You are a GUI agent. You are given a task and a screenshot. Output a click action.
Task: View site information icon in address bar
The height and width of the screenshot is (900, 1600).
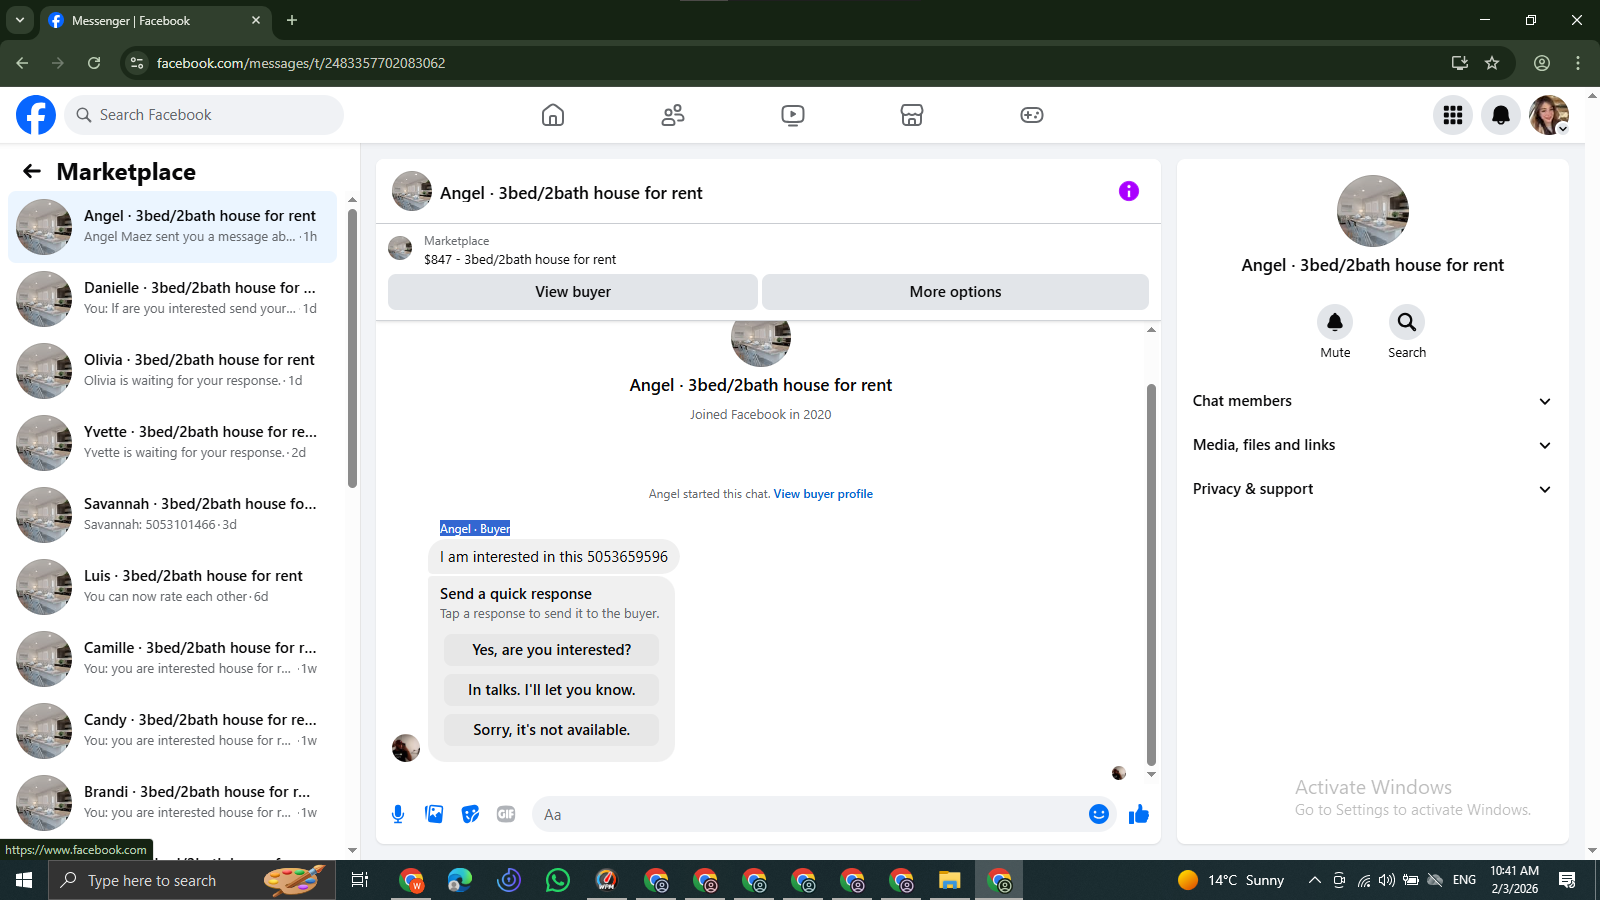coord(137,63)
